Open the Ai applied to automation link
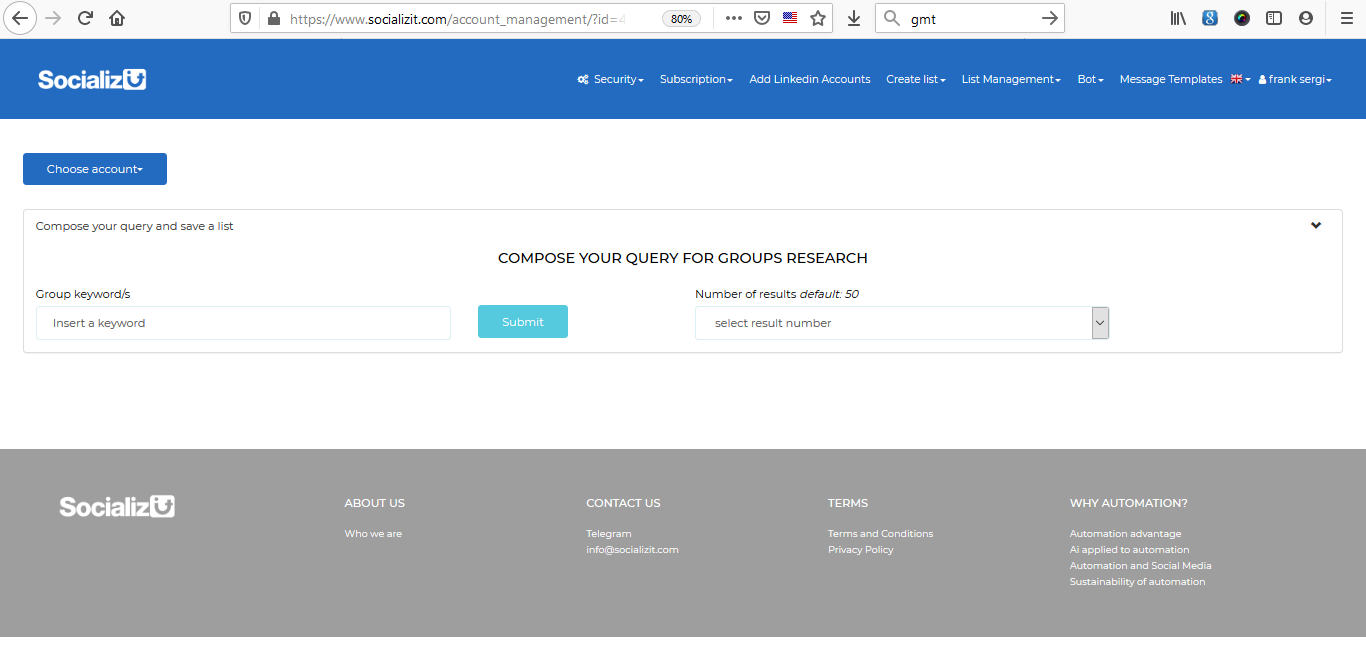Screen dimensions: 1366x645 (x=1129, y=550)
